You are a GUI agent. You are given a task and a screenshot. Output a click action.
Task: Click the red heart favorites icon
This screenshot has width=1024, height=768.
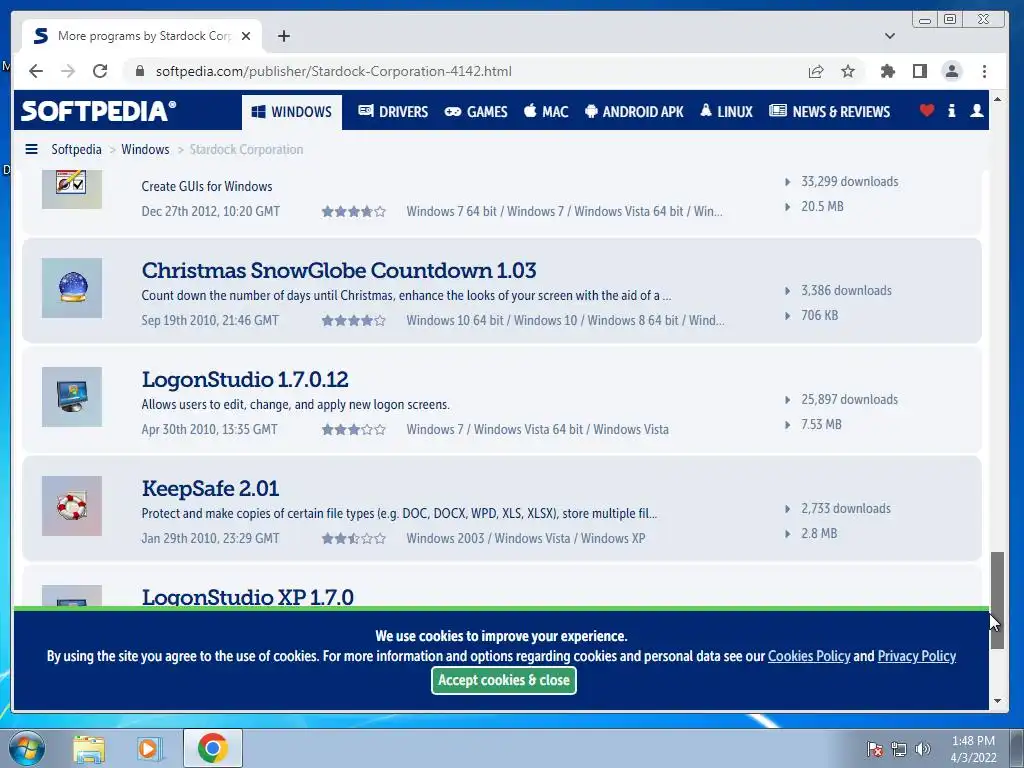pos(927,110)
